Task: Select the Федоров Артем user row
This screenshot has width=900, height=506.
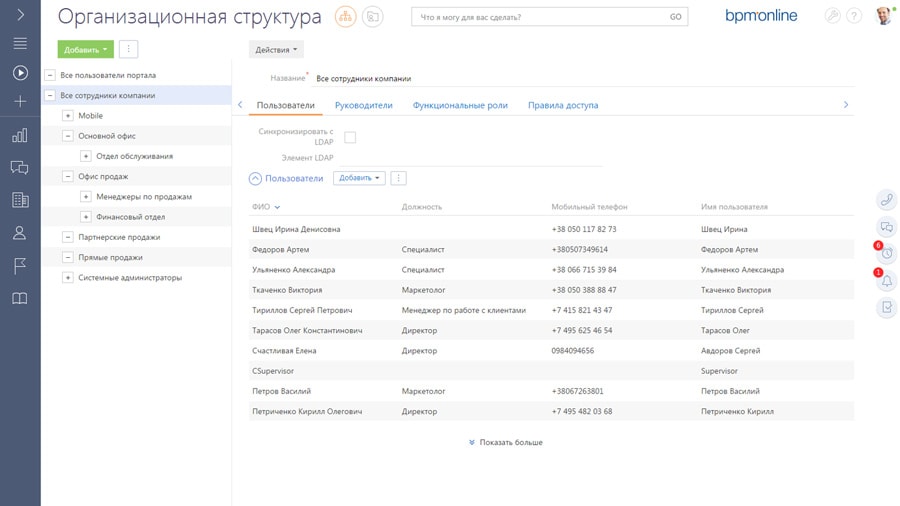Action: pyautogui.click(x=552, y=249)
